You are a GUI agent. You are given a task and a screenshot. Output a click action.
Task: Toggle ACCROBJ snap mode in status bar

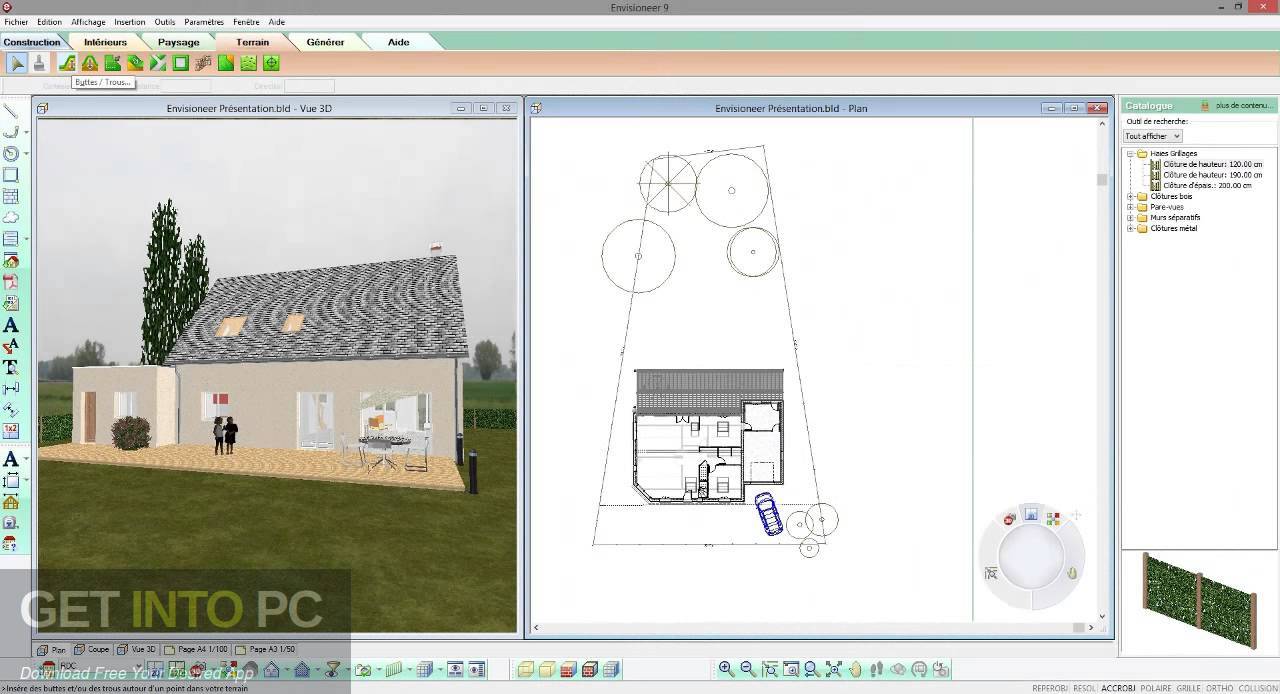pos(1119,688)
